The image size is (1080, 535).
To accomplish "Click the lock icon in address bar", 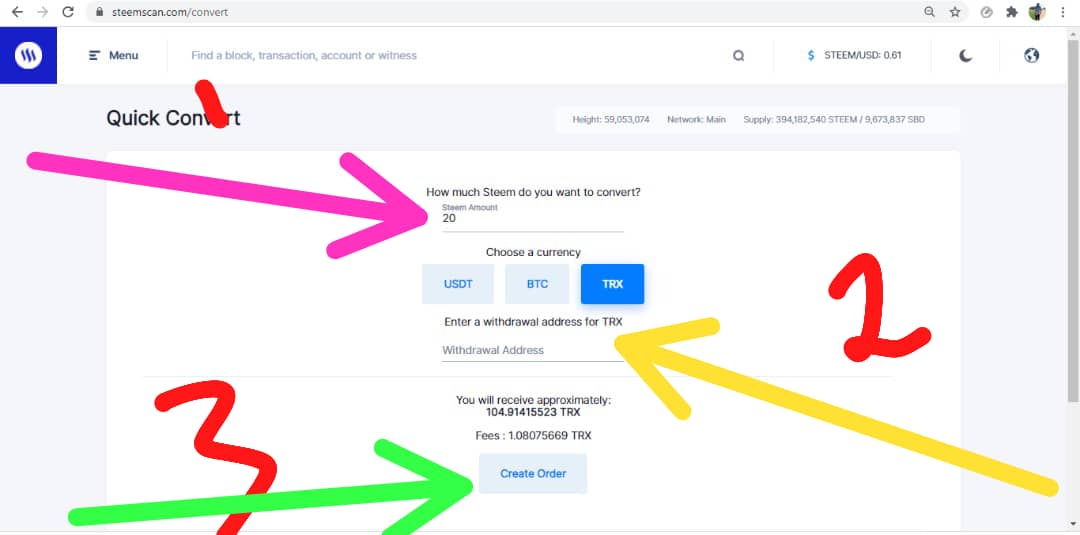I will (100, 12).
